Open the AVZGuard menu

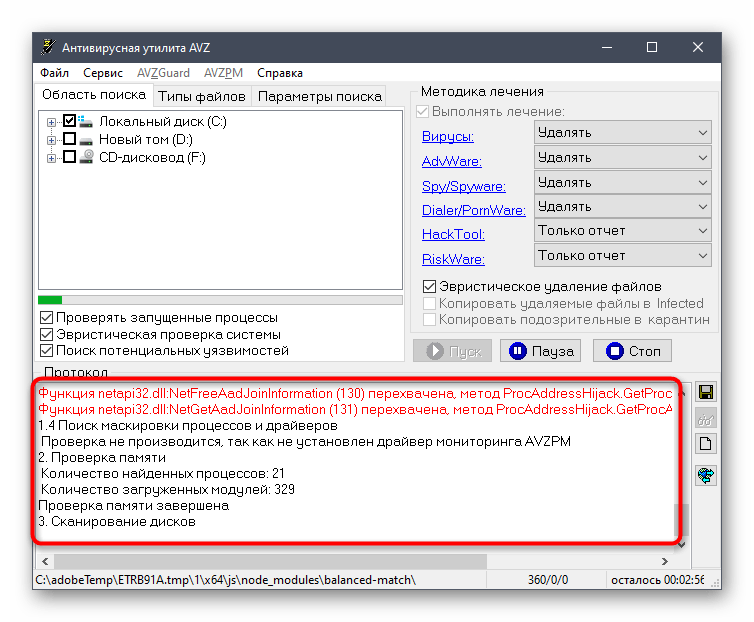[163, 73]
